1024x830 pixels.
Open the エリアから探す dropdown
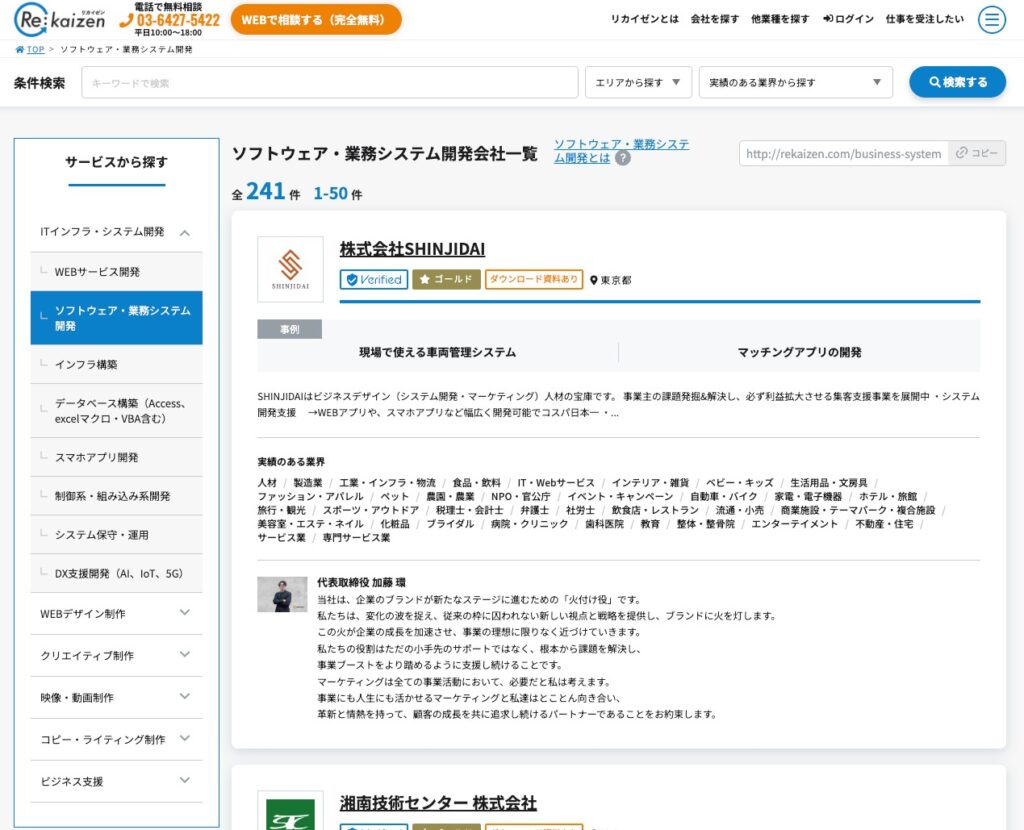(x=638, y=82)
